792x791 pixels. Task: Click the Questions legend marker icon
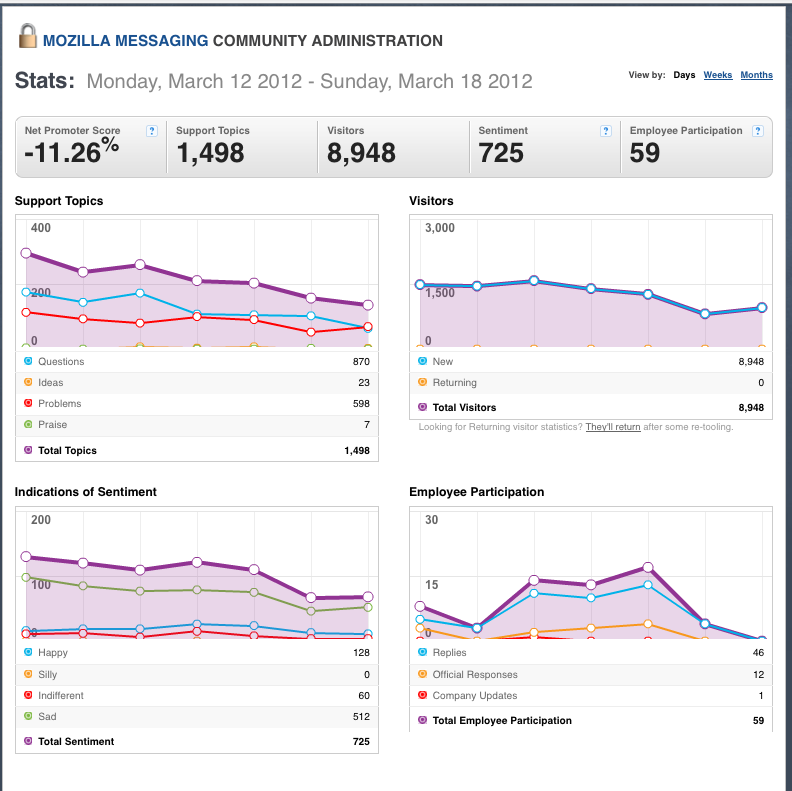point(28,361)
